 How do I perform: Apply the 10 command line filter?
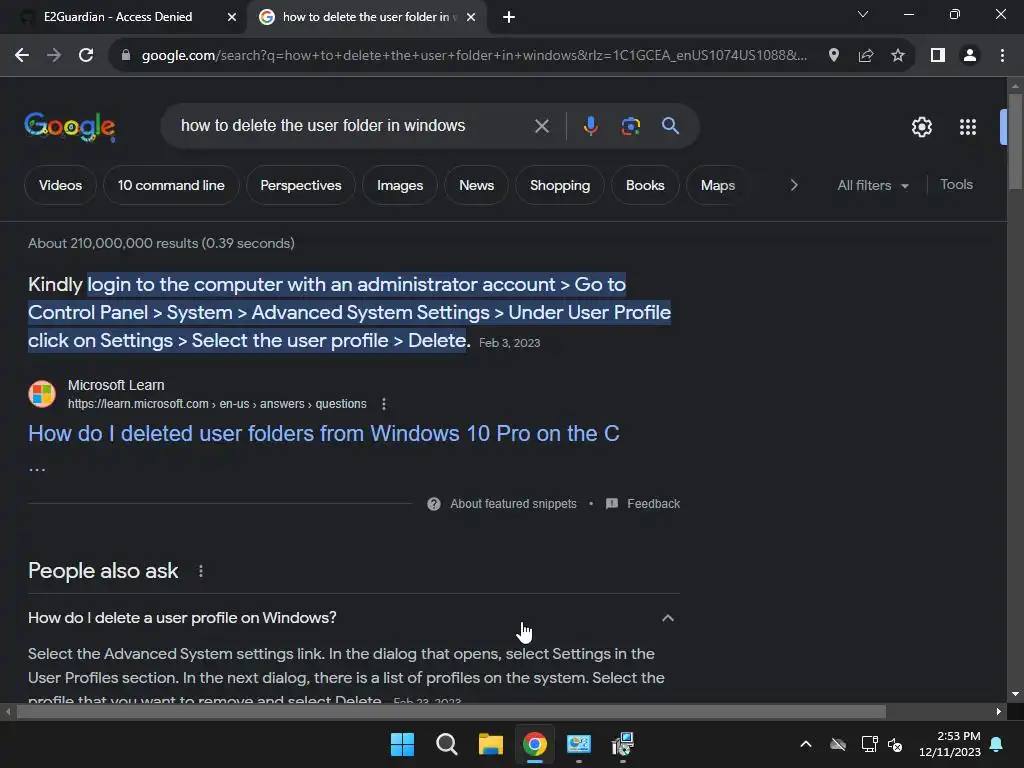(171, 185)
